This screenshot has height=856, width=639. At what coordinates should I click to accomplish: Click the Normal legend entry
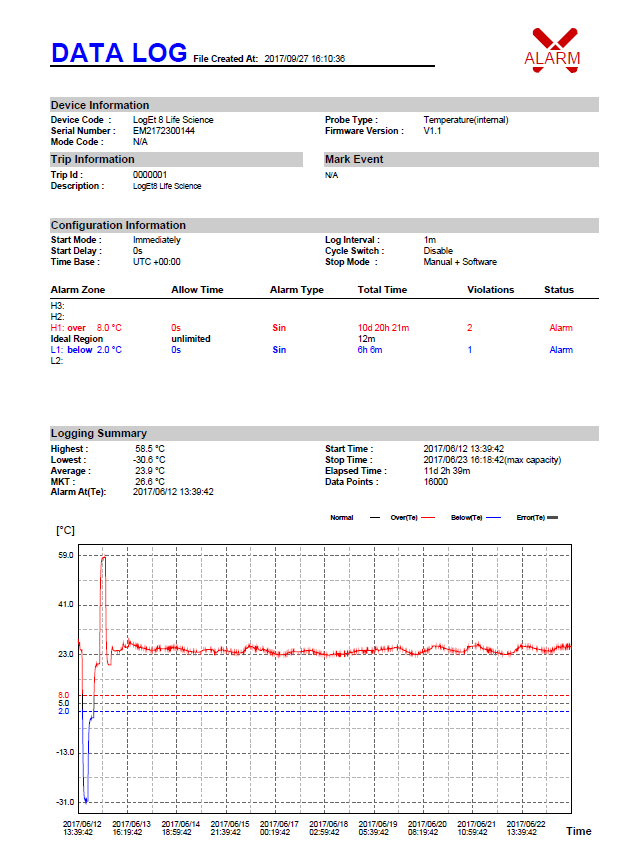point(341,518)
